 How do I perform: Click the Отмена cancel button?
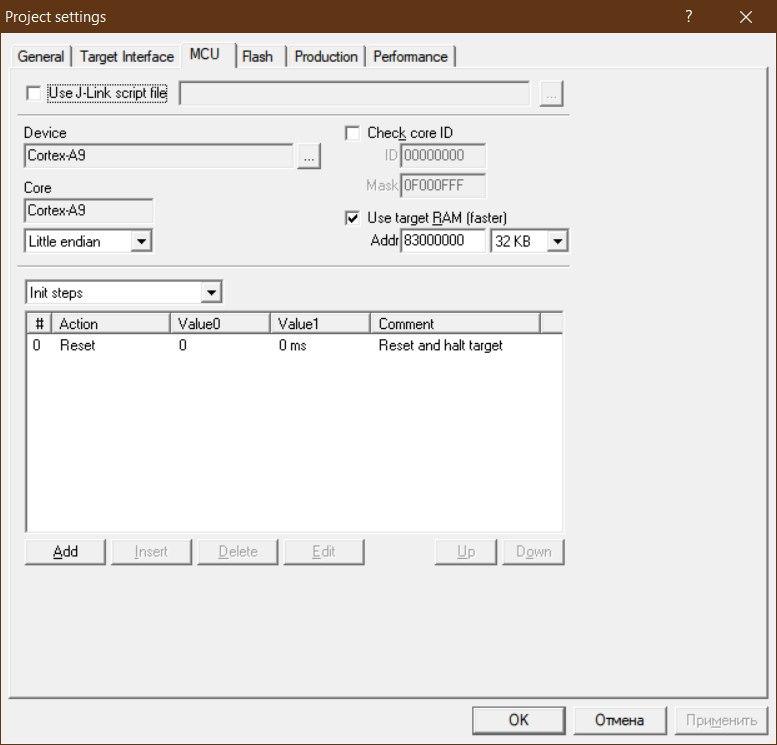pyautogui.click(x=619, y=720)
